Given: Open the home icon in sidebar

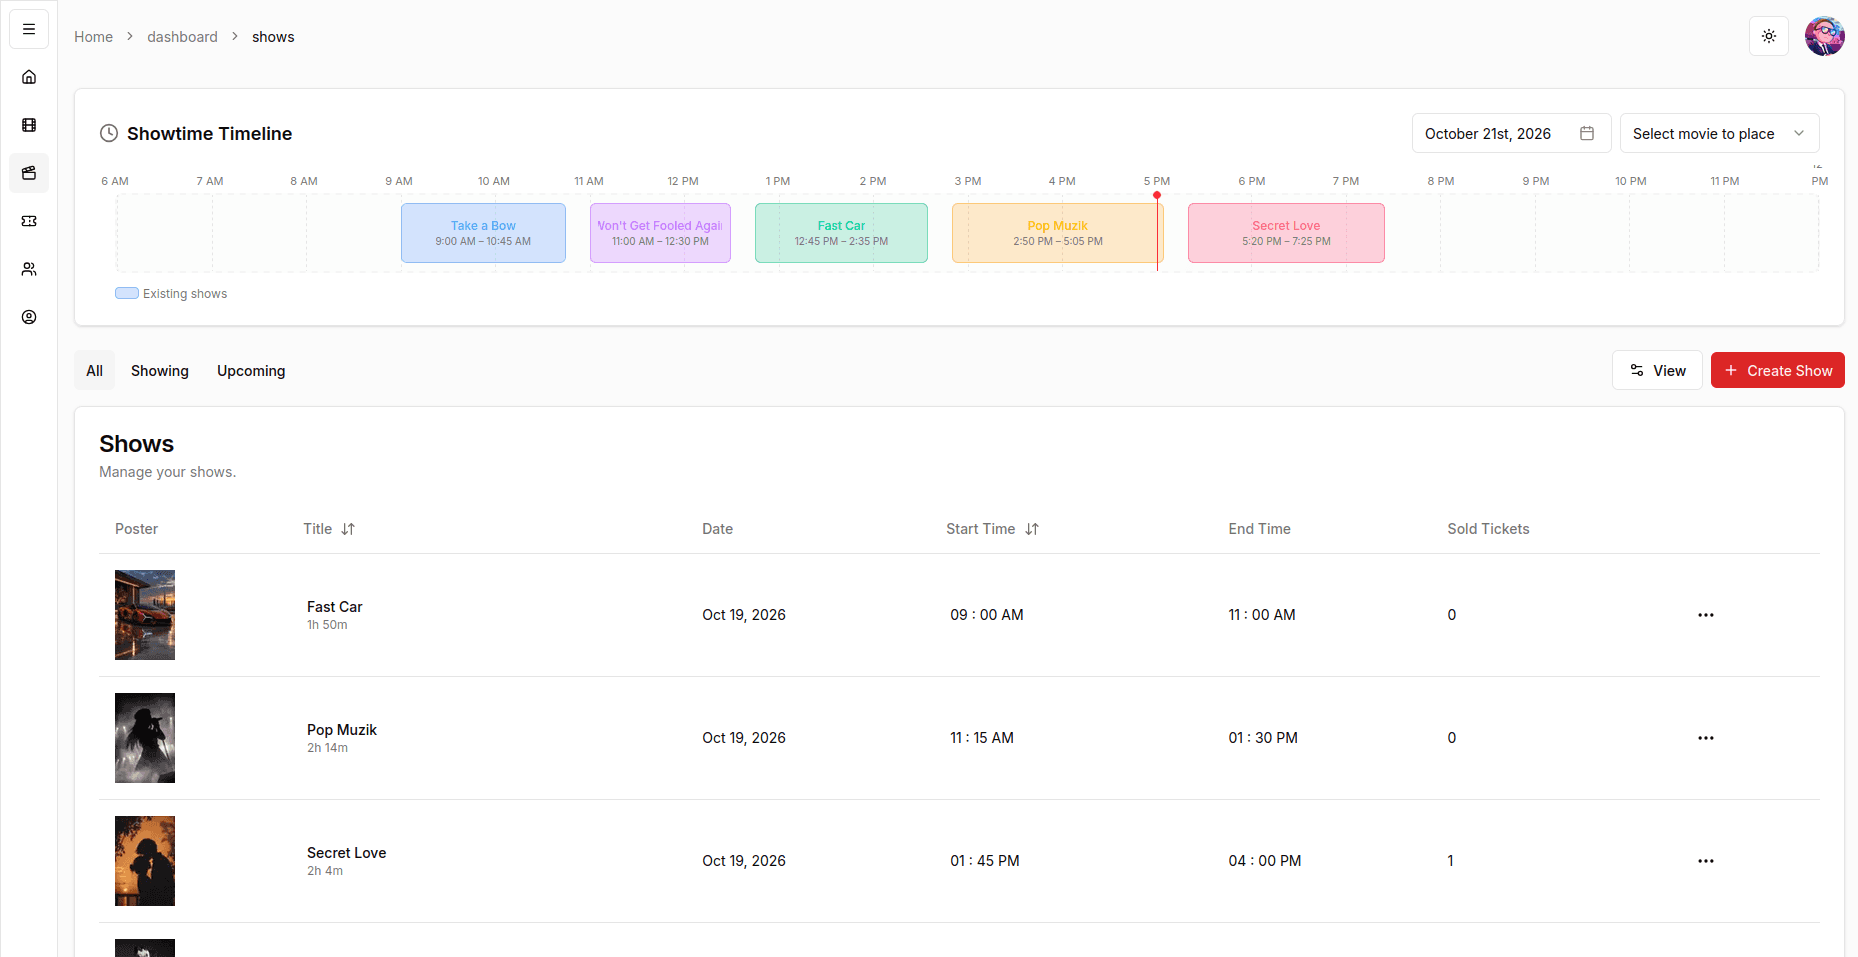Looking at the screenshot, I should pyautogui.click(x=29, y=77).
